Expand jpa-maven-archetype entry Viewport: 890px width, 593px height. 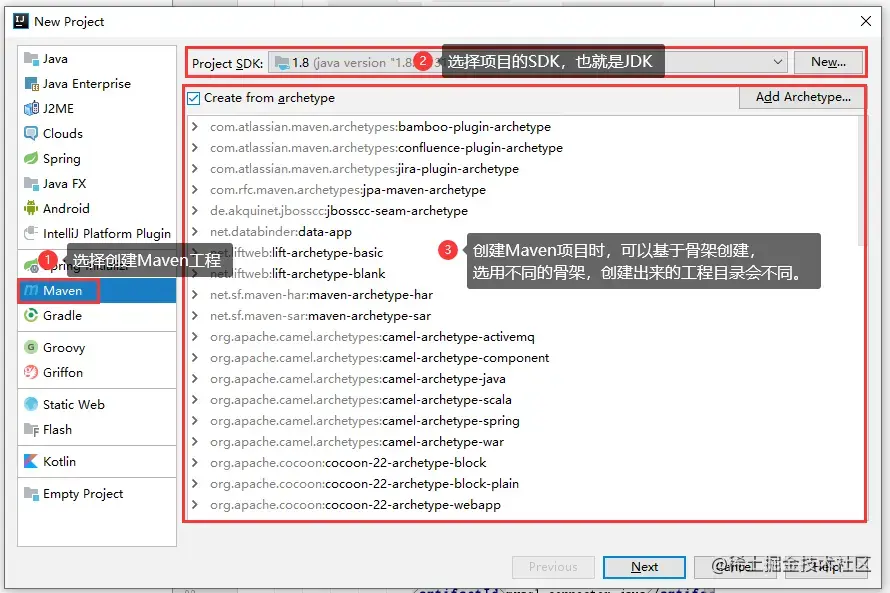(195, 190)
